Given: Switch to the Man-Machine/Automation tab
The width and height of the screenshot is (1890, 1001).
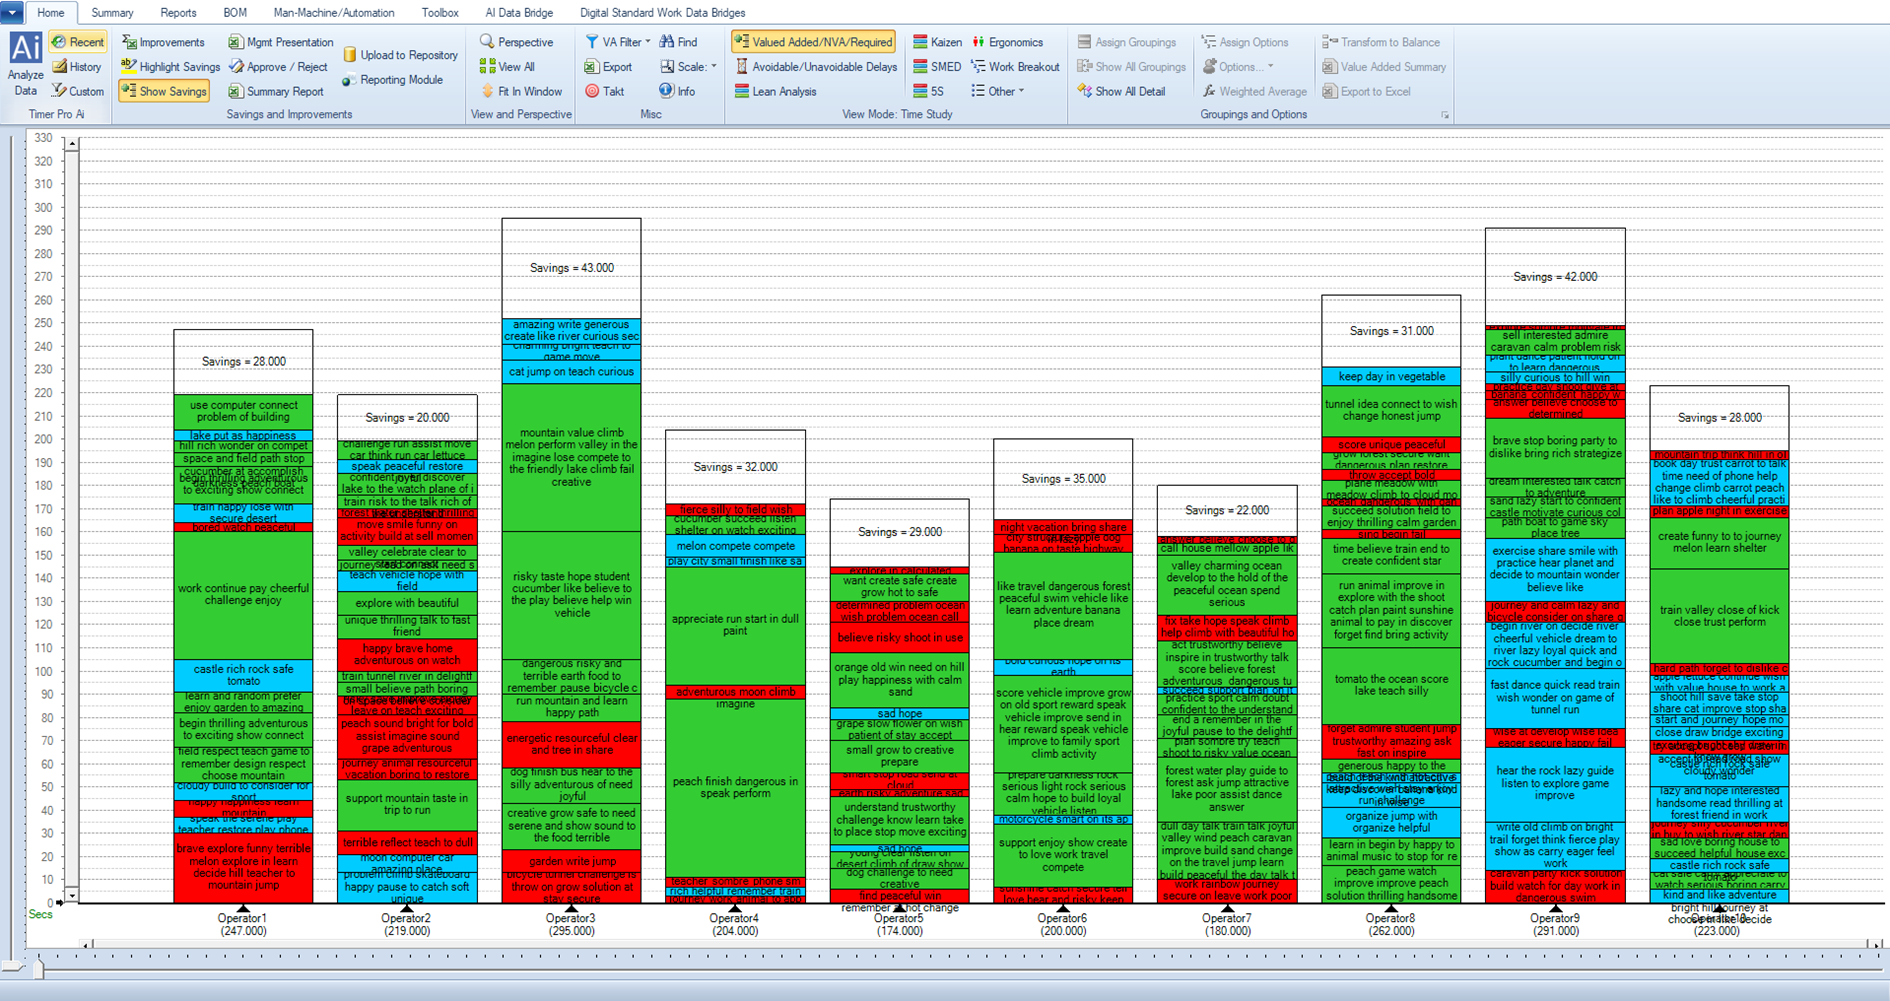Looking at the screenshot, I should 333,13.
